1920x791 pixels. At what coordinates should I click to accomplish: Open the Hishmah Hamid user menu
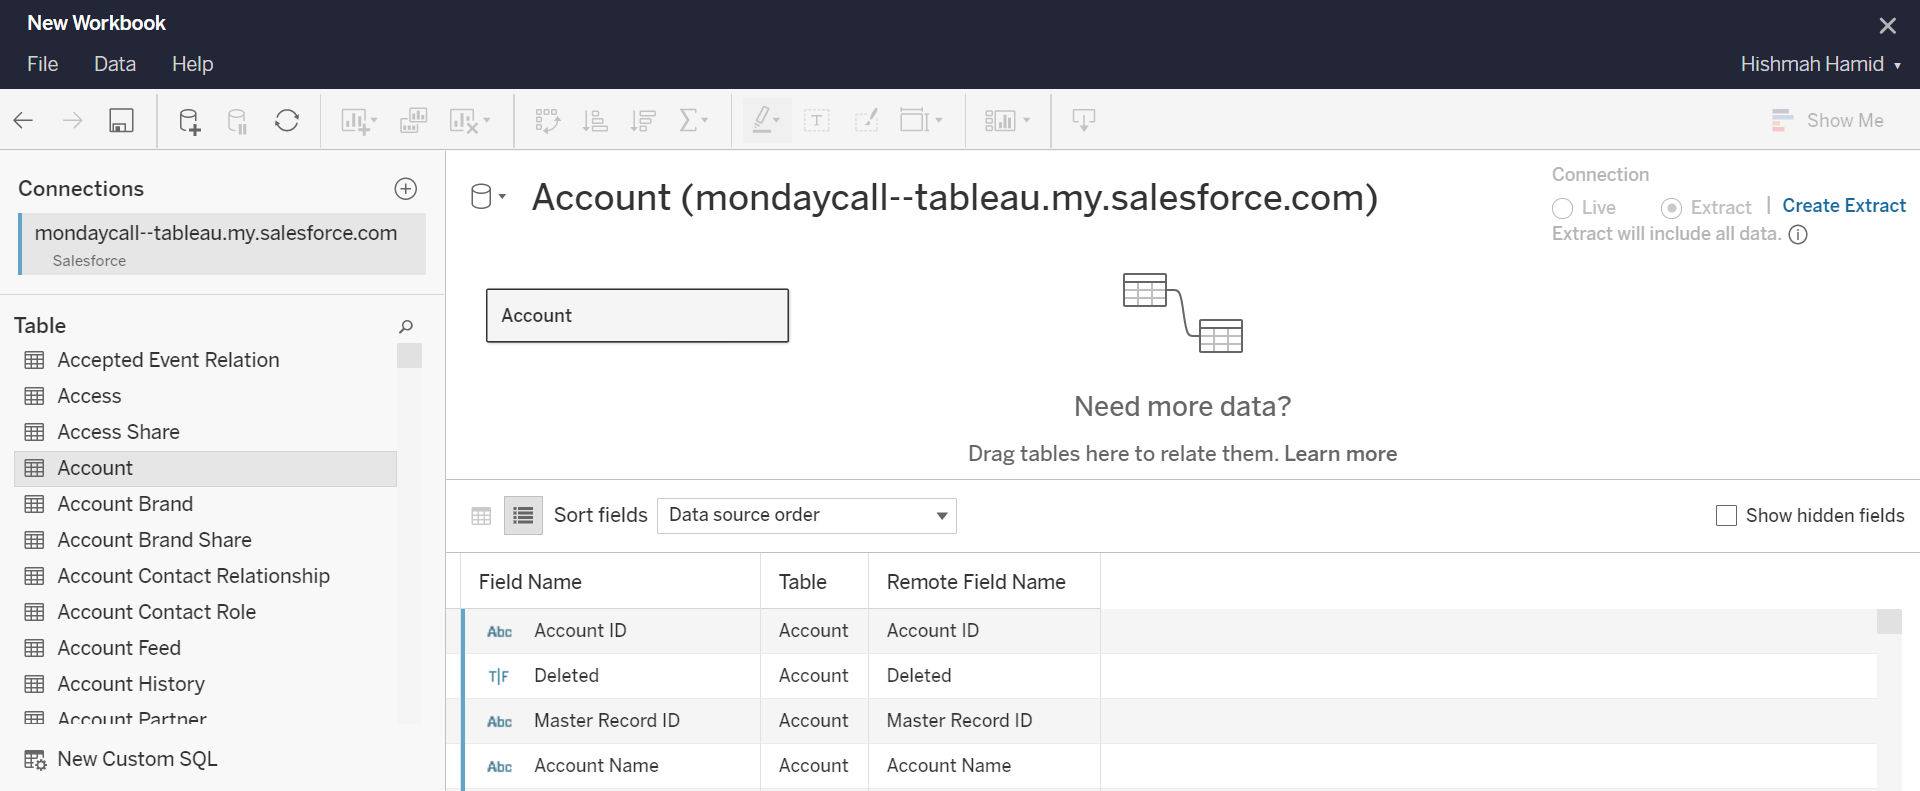(1820, 64)
